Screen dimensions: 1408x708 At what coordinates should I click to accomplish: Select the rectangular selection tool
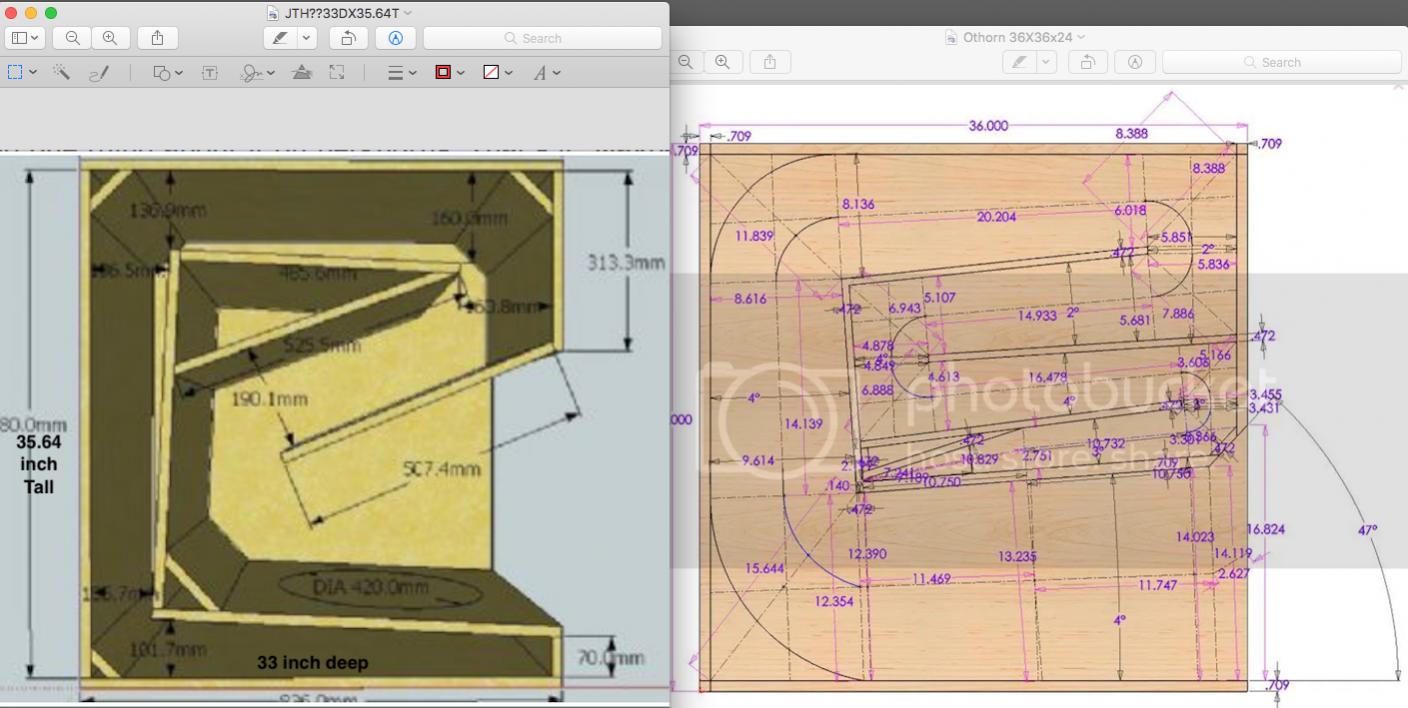(15, 72)
